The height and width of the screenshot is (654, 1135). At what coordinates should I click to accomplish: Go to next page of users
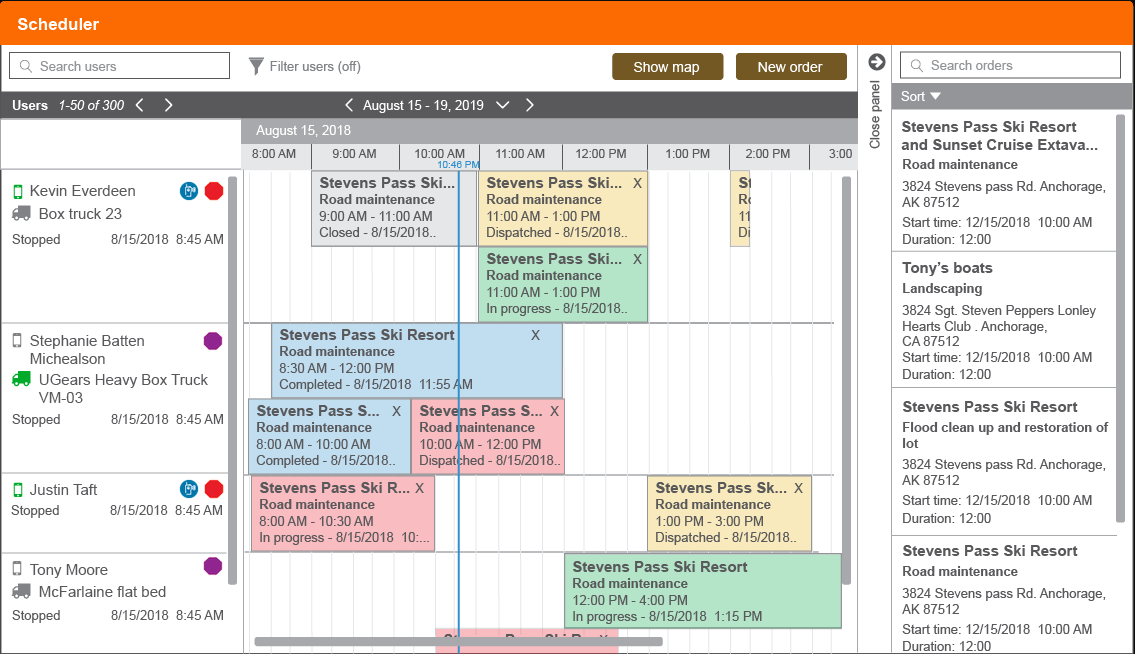click(x=169, y=105)
